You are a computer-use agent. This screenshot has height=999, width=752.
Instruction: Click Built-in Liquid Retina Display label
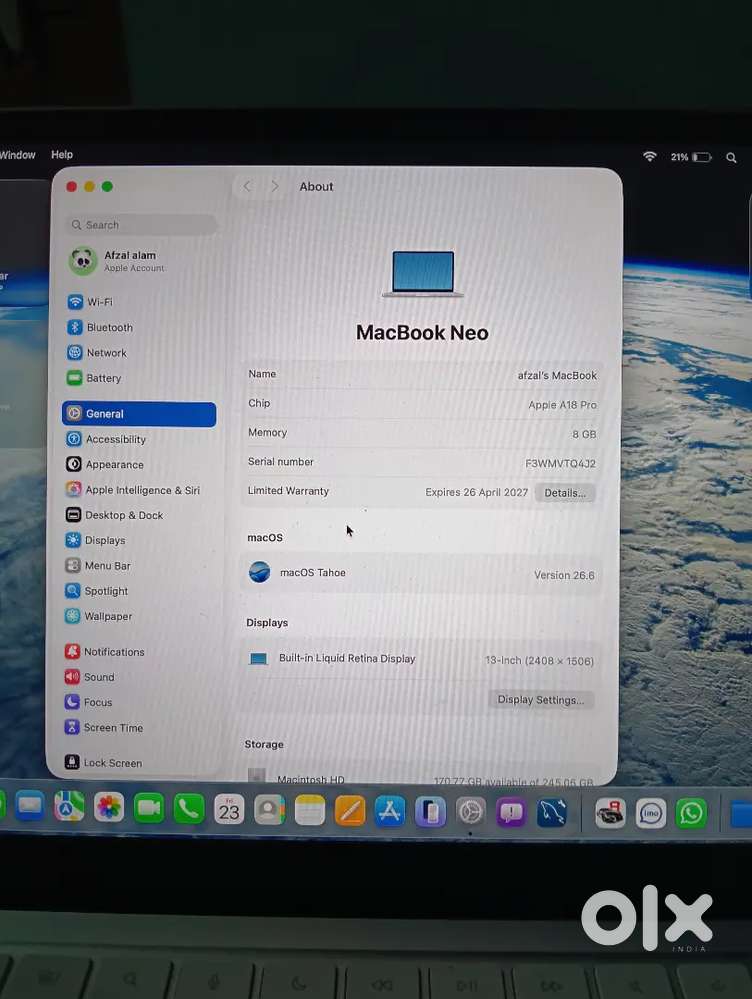coord(347,658)
